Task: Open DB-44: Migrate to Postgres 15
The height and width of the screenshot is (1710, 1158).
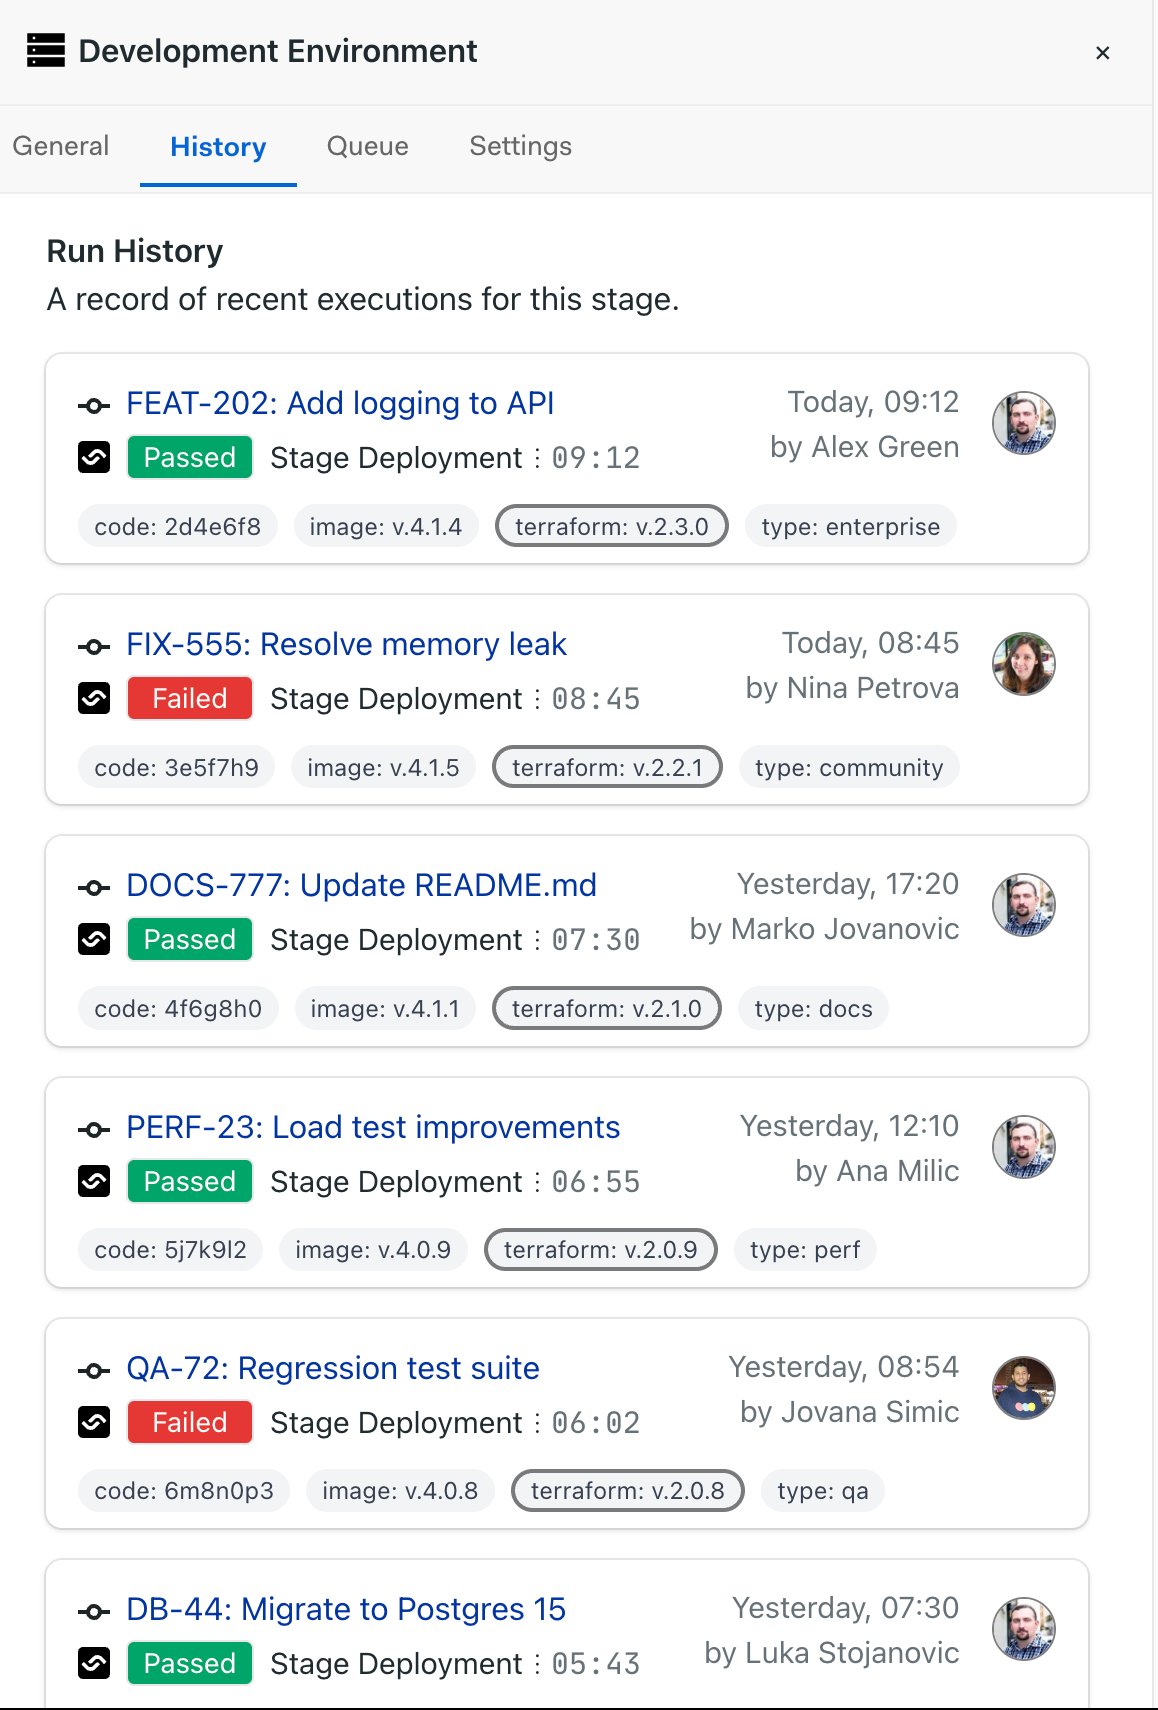Action: pyautogui.click(x=346, y=1609)
